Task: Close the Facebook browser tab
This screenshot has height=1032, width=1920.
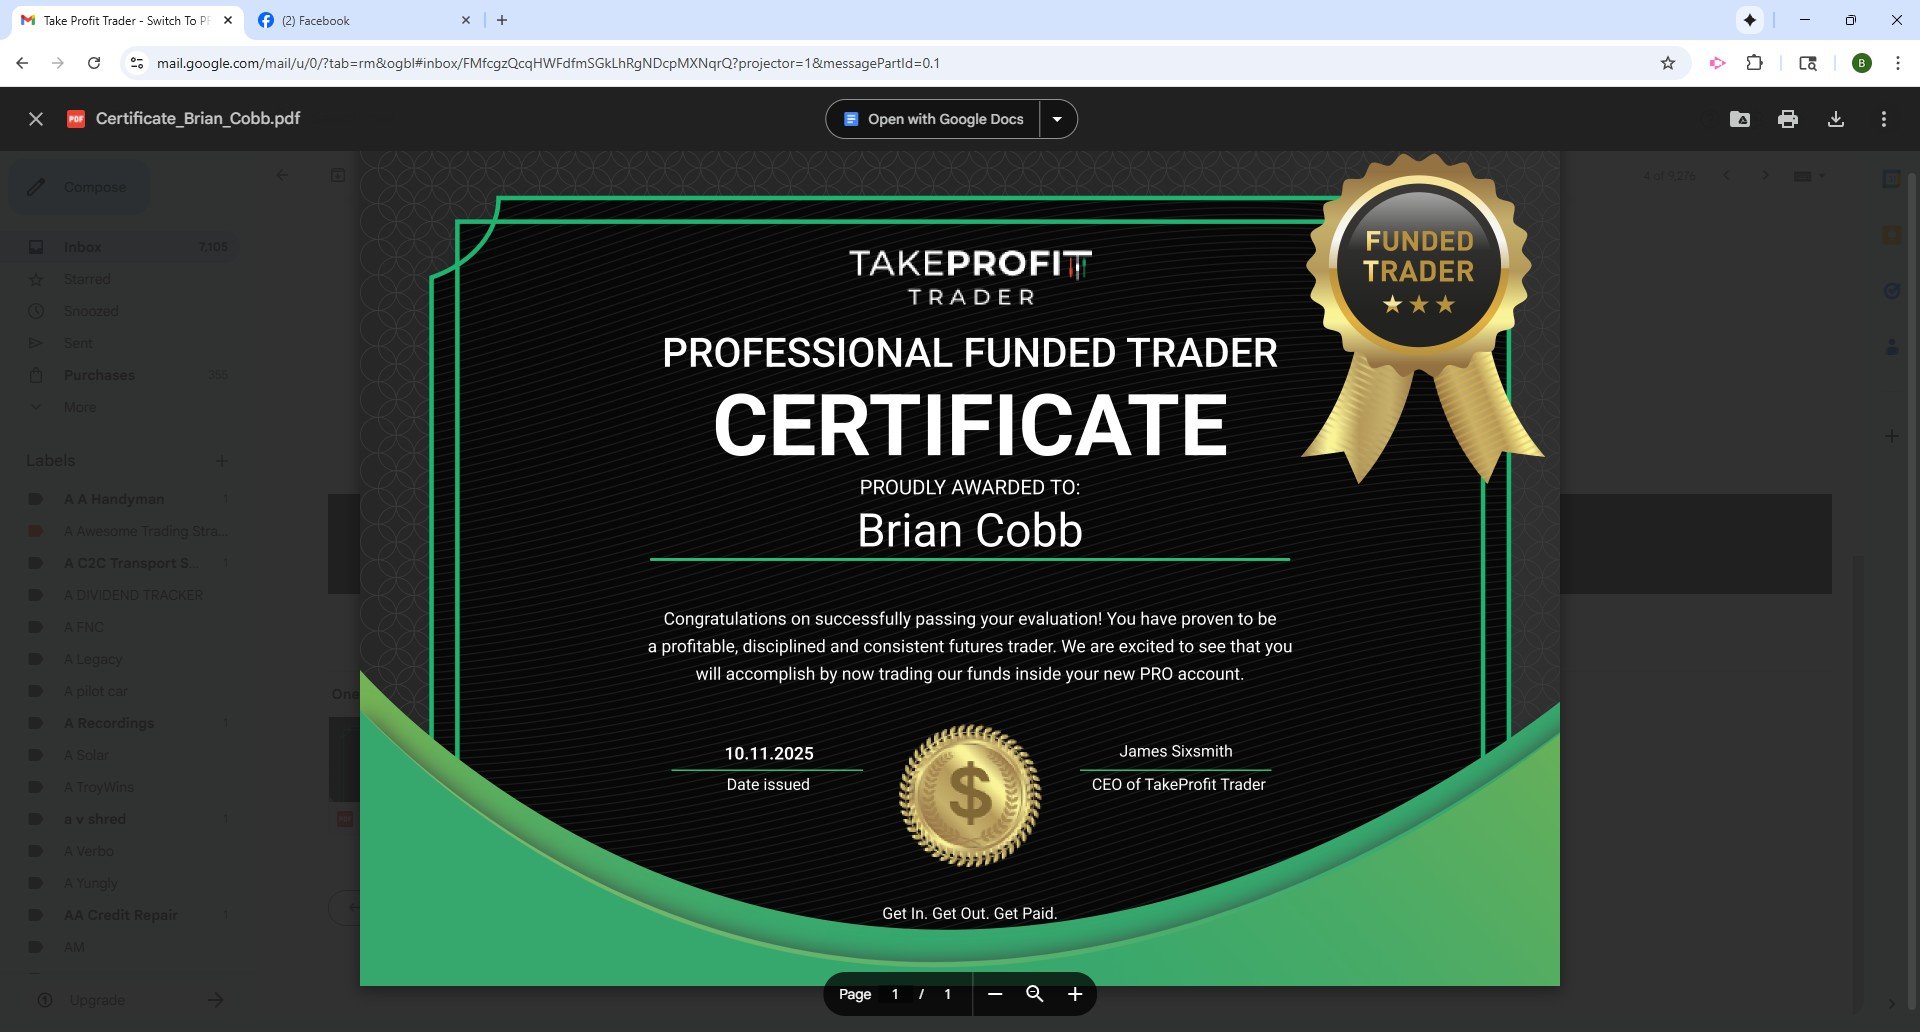Action: click(466, 20)
